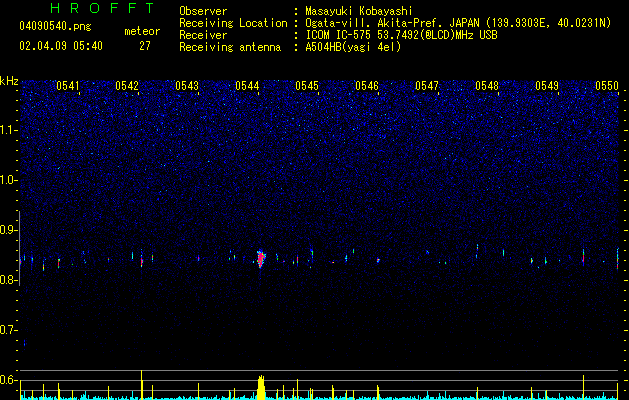The height and width of the screenshot is (400, 629).
Task: Click the 0.8 kHz axis label
Action: 8,280
